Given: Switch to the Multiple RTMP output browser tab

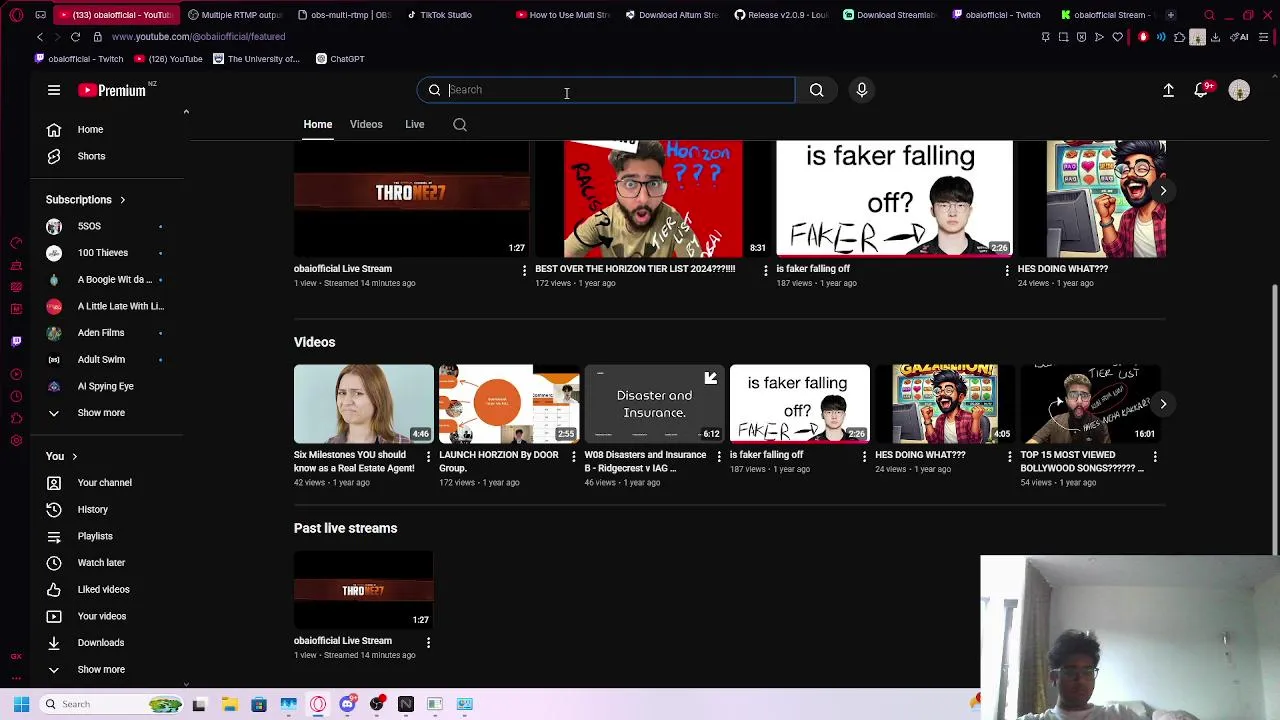Looking at the screenshot, I should tap(236, 15).
